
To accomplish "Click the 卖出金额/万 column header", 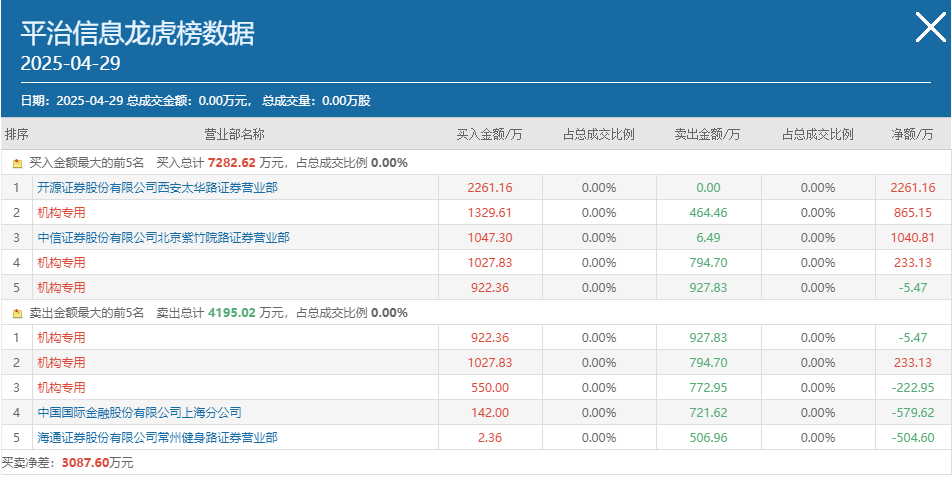I will 708,134.
